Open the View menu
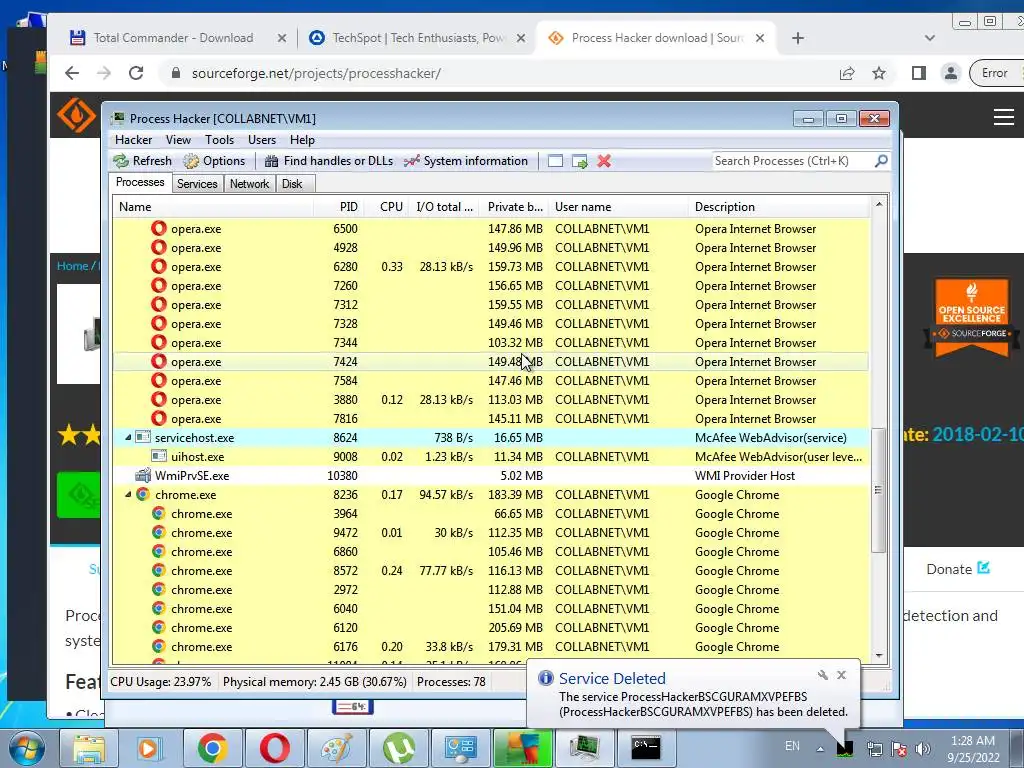This screenshot has height=768, width=1024. (178, 140)
